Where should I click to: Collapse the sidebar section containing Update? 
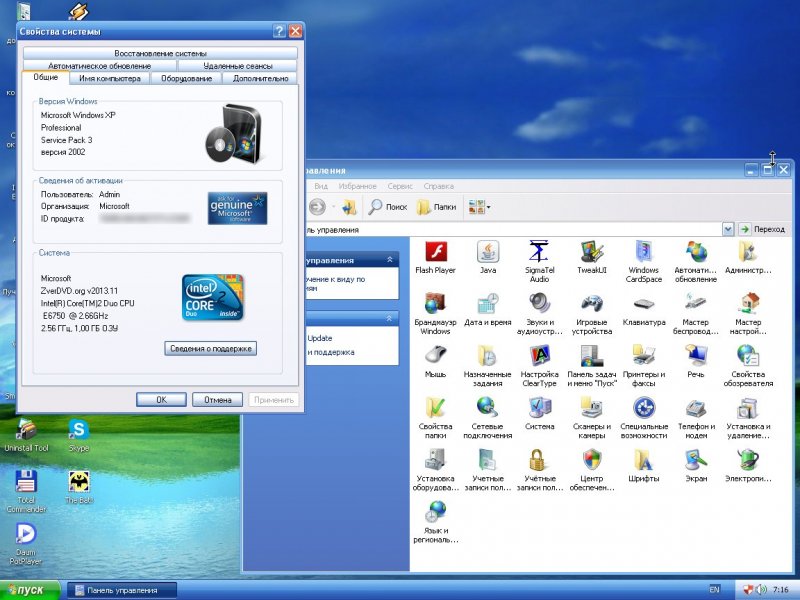(x=390, y=318)
